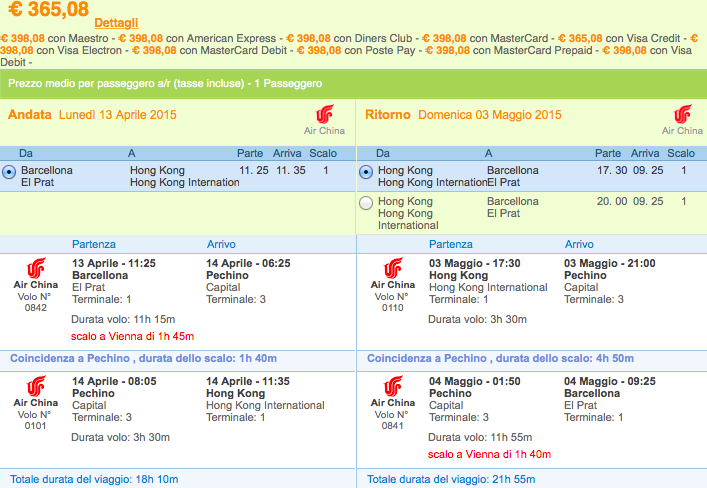Click the Partenza heading under Andata
707x488 pixels.
pyautogui.click(x=94, y=244)
